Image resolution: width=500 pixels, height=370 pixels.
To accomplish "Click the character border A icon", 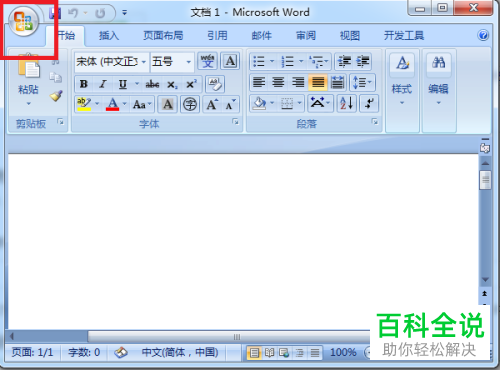I will [230, 61].
